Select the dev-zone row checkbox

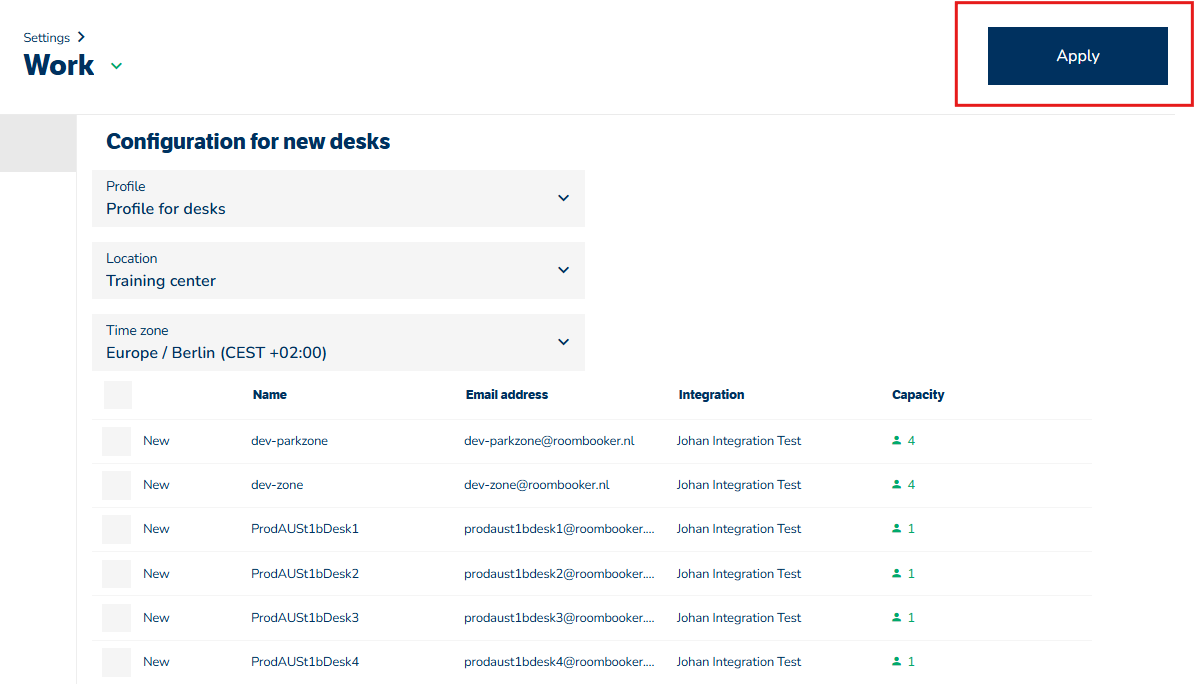click(x=117, y=485)
